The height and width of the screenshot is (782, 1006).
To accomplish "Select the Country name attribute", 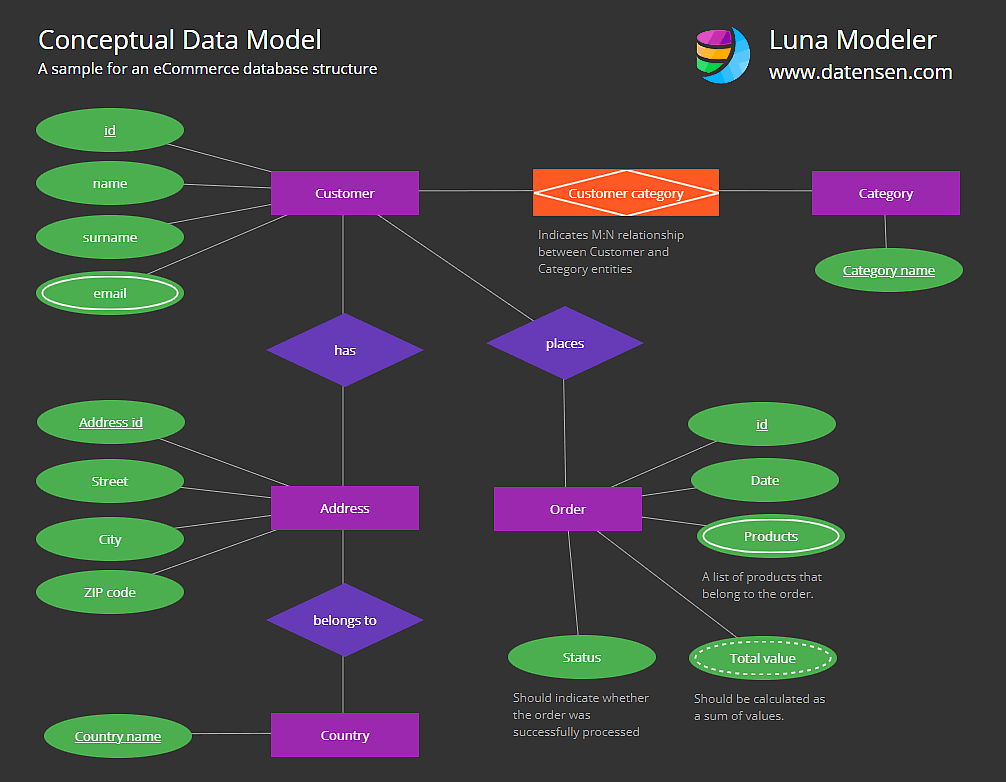I will [x=118, y=736].
